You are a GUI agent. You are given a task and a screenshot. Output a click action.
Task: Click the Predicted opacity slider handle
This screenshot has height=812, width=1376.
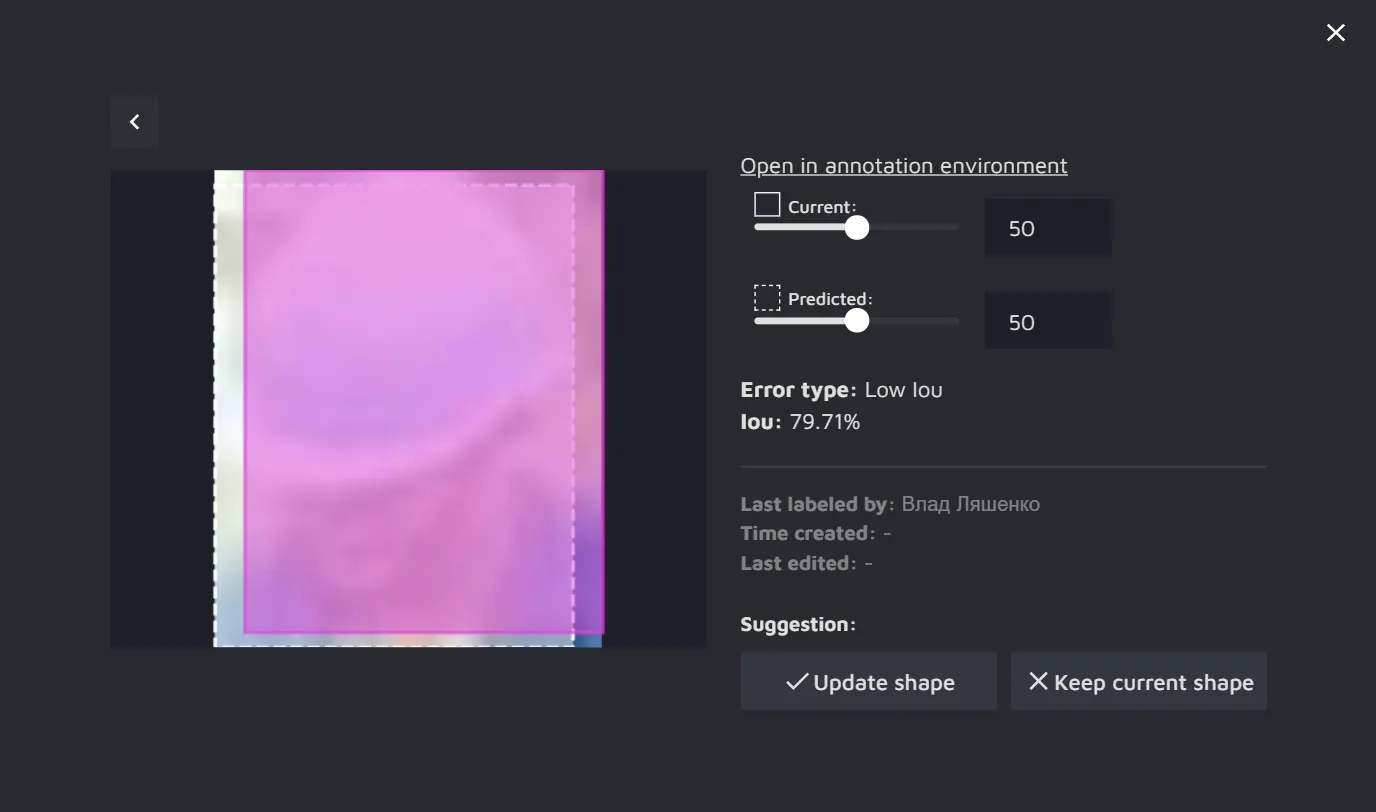point(857,320)
